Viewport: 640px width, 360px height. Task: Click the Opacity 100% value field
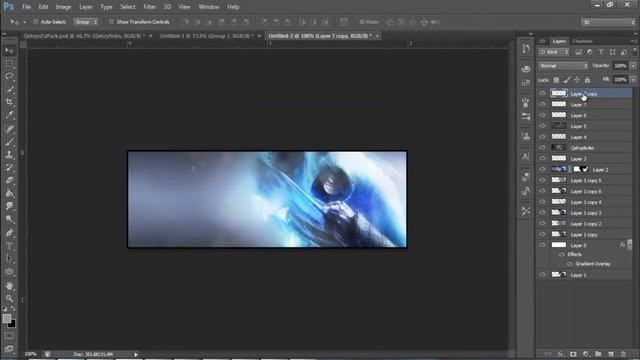[620, 66]
